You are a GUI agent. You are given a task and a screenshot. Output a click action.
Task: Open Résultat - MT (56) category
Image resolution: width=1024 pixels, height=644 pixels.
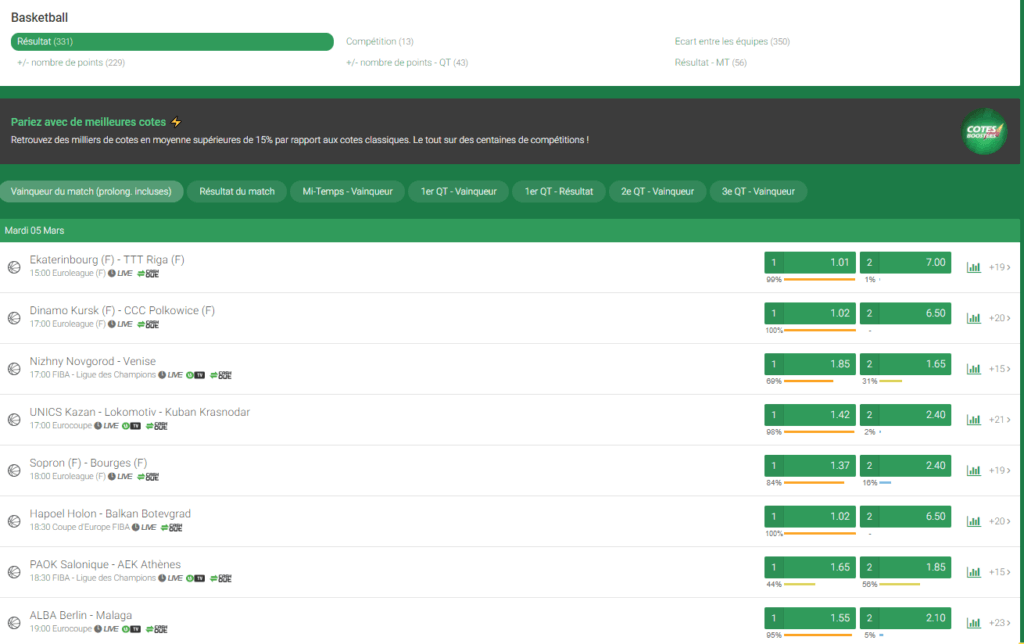coord(711,63)
